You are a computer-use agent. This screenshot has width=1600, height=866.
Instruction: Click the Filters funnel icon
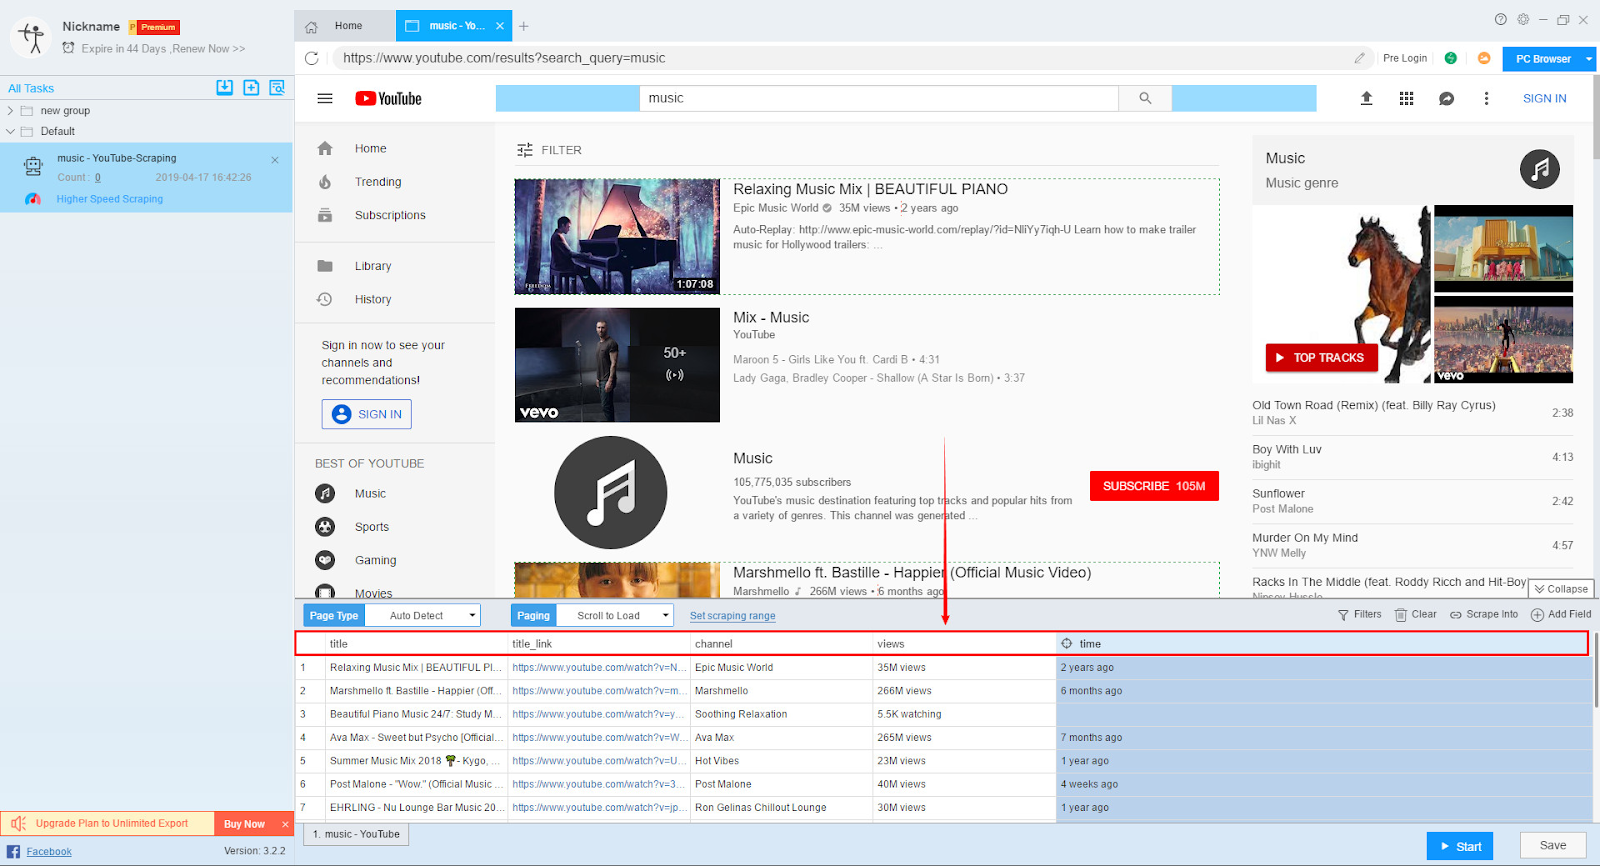[1343, 615]
